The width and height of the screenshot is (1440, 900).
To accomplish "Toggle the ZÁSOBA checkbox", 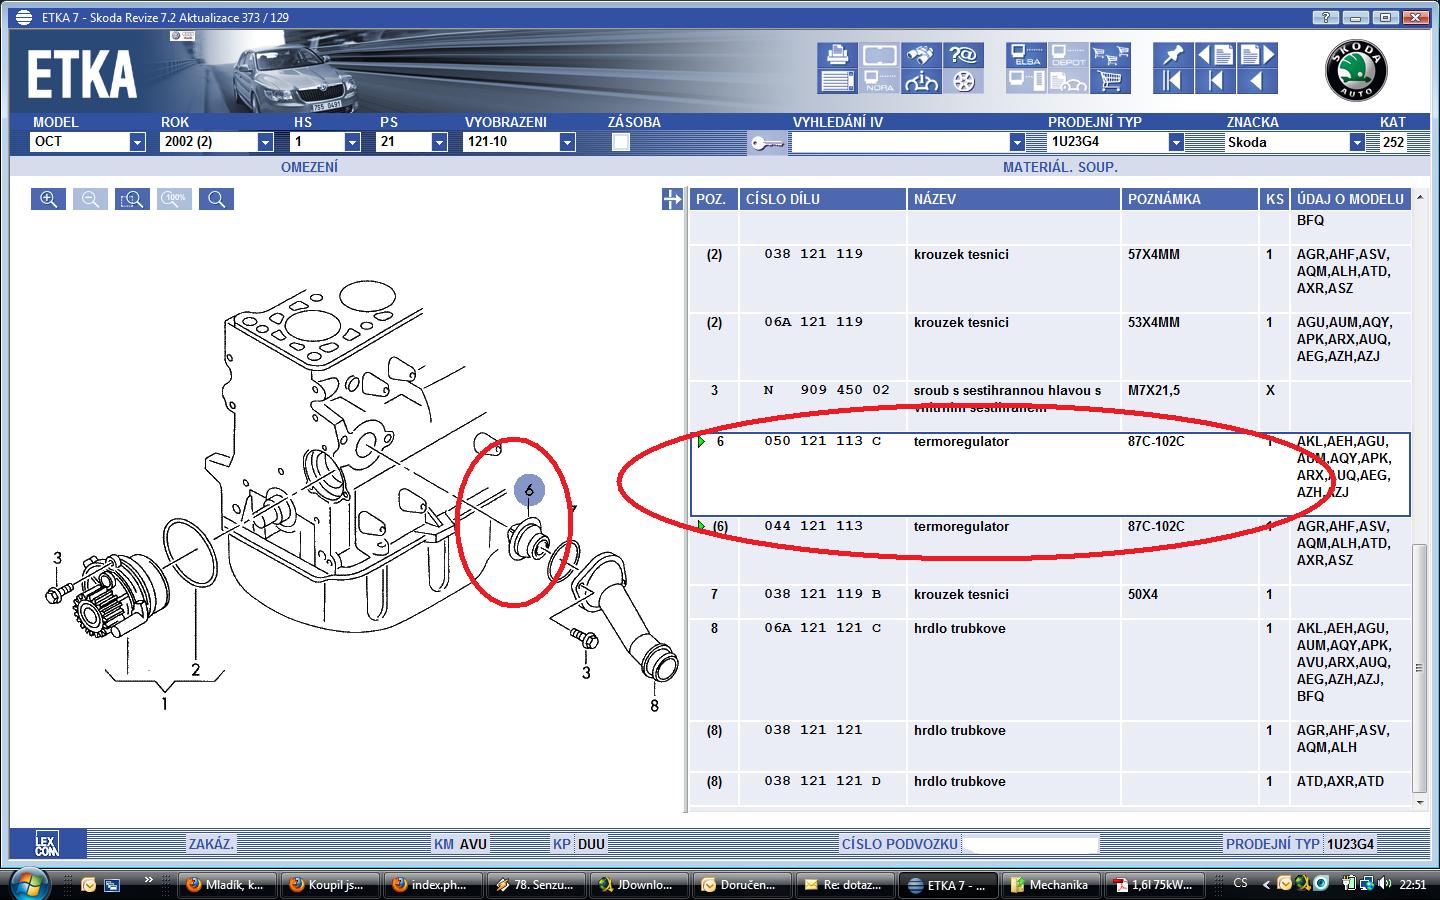I will [621, 142].
